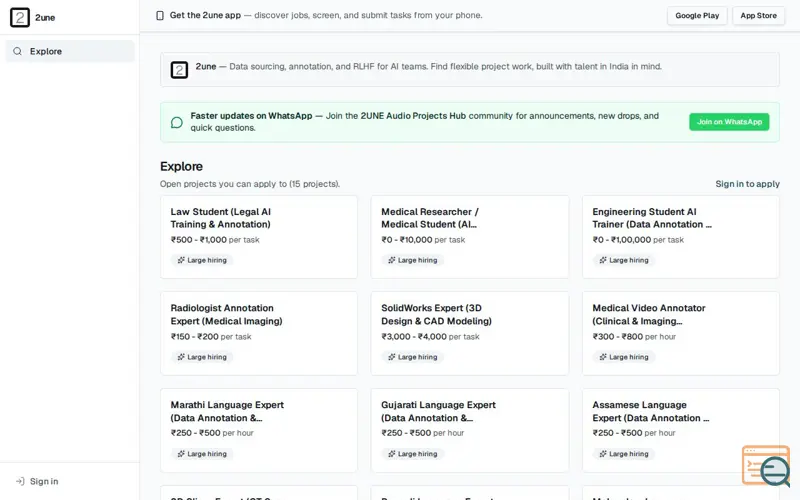
Task: Click the ₹3,000 - ₹4,000 per task rate
Action: tap(430, 337)
